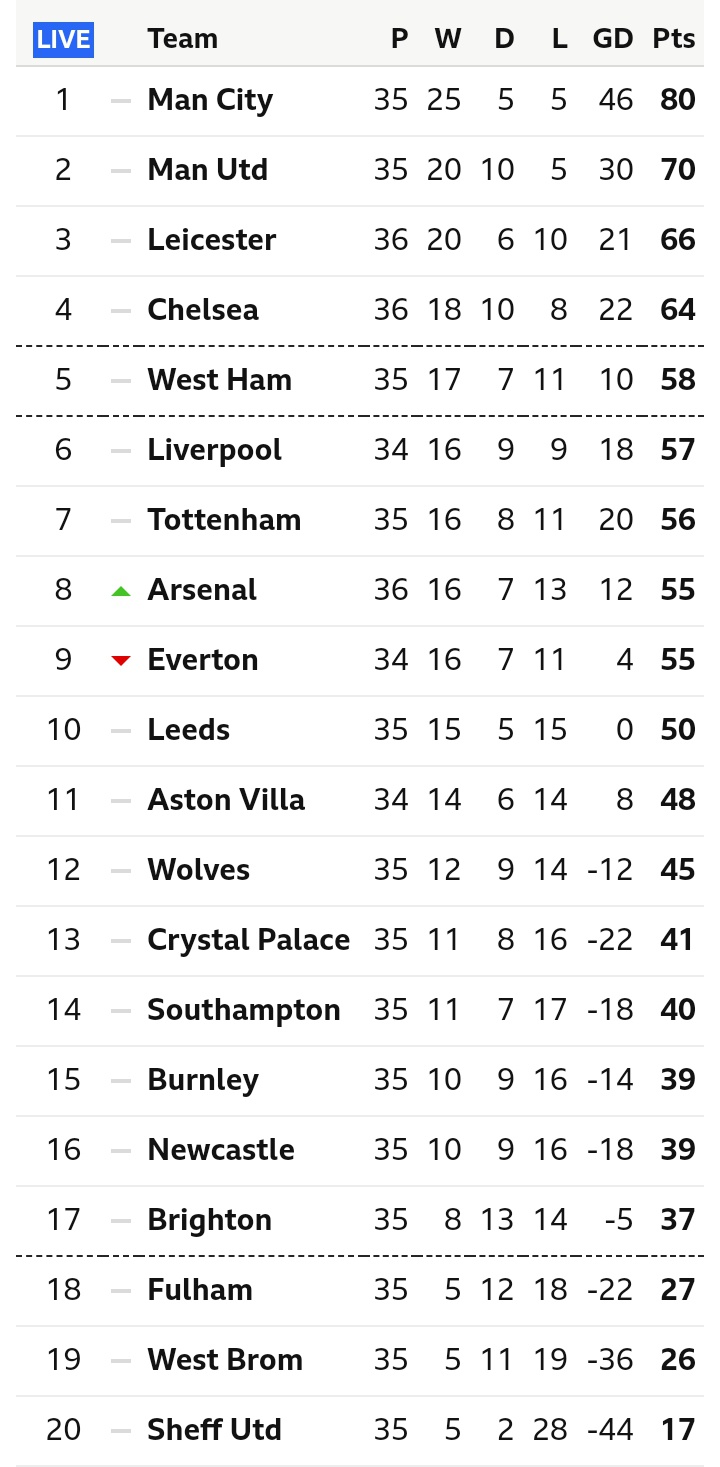Image resolution: width=720 pixels, height=1467 pixels.
Task: Click the W column header
Action: click(x=448, y=39)
